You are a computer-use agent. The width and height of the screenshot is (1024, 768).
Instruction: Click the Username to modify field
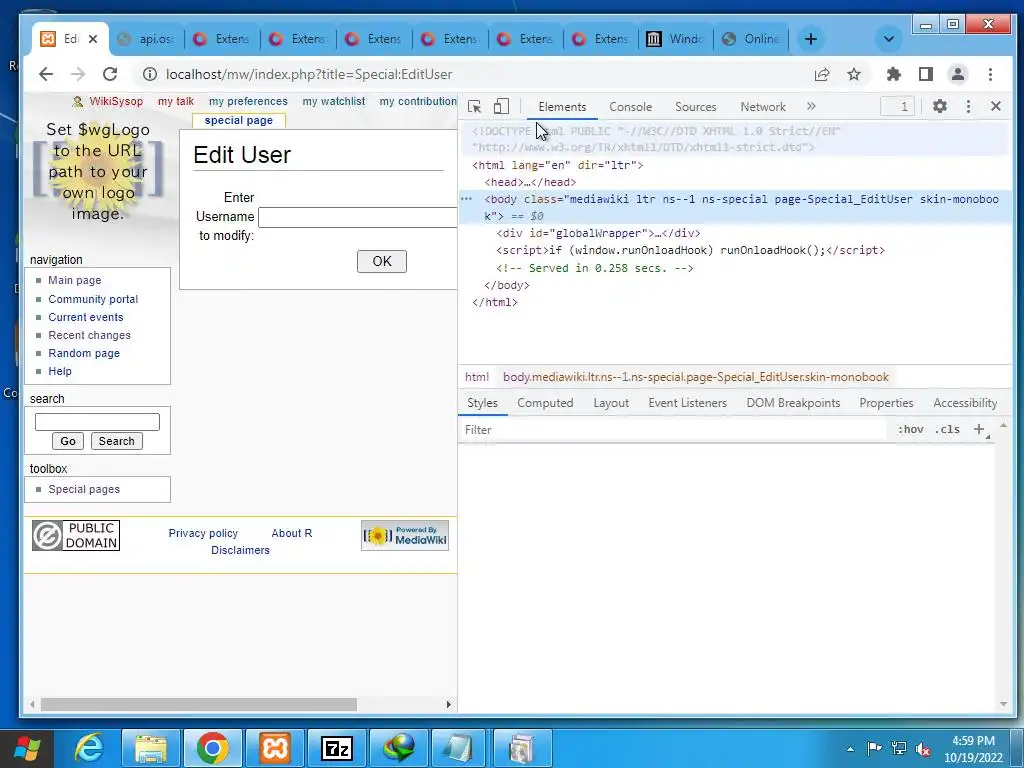click(x=358, y=217)
